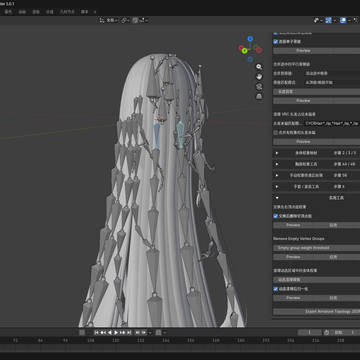Click the bottom blue negative Z gizmo circle
The height and width of the screenshot is (360, 360).
(x=250, y=60)
